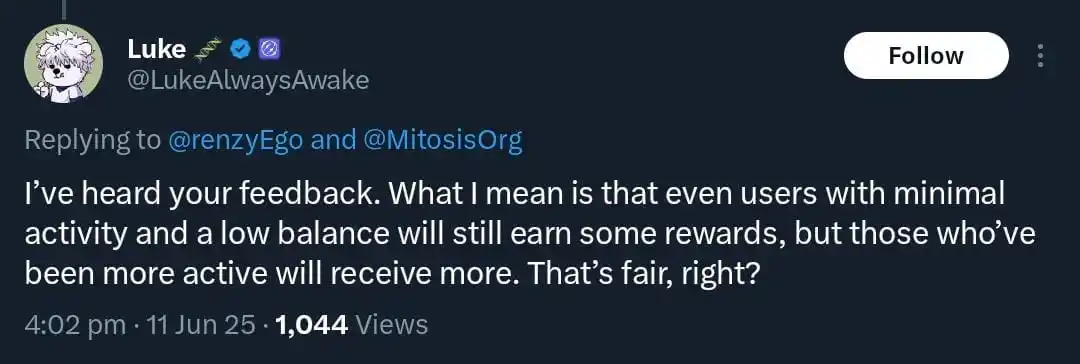Click the blue verified checkmark badge
The height and width of the screenshot is (364, 1080).
[x=240, y=48]
